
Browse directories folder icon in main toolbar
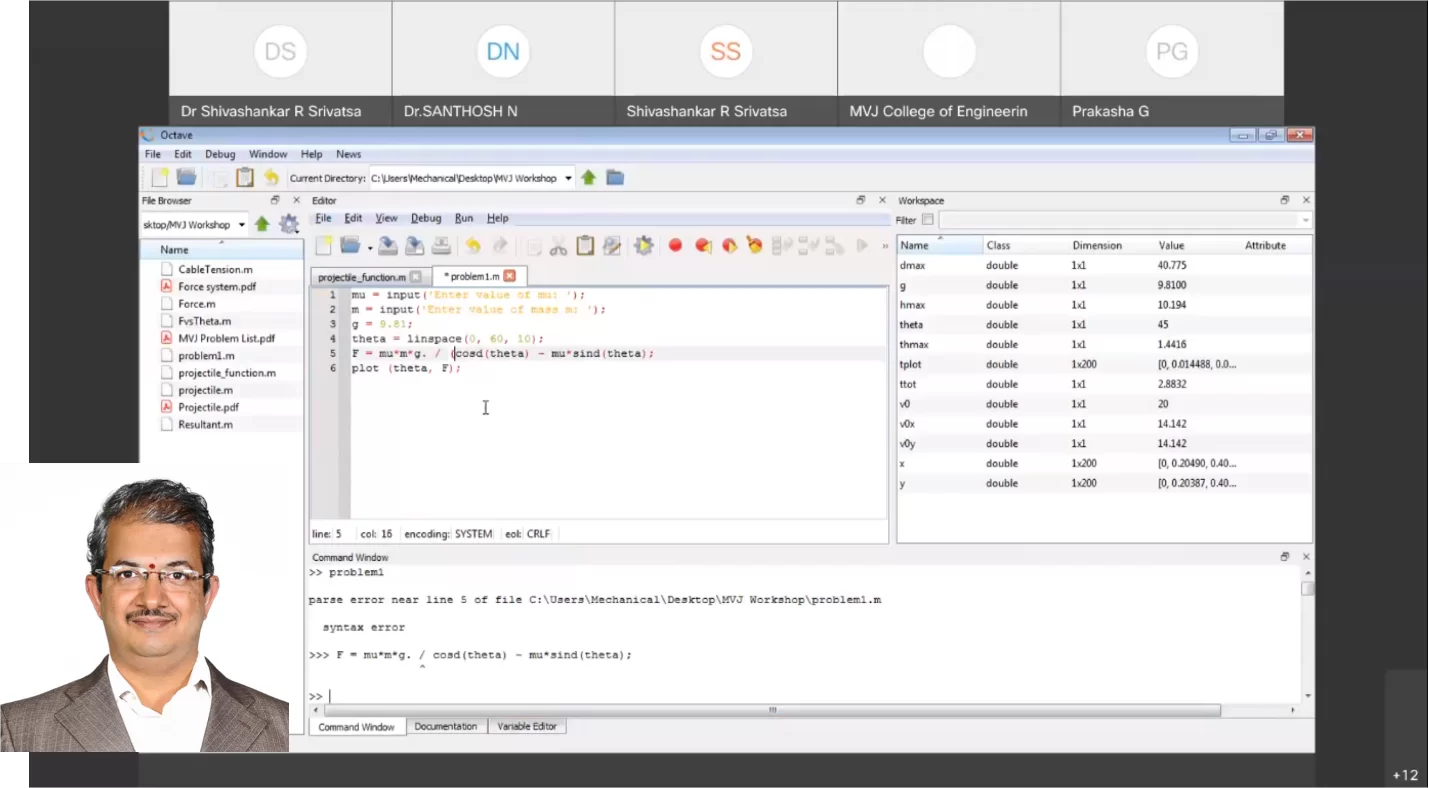pyautogui.click(x=615, y=177)
